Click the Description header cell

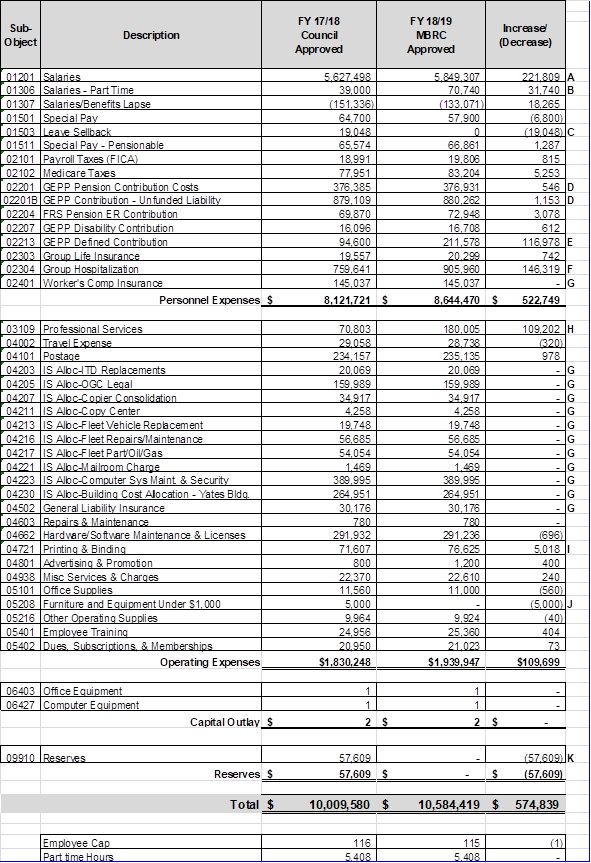151,35
